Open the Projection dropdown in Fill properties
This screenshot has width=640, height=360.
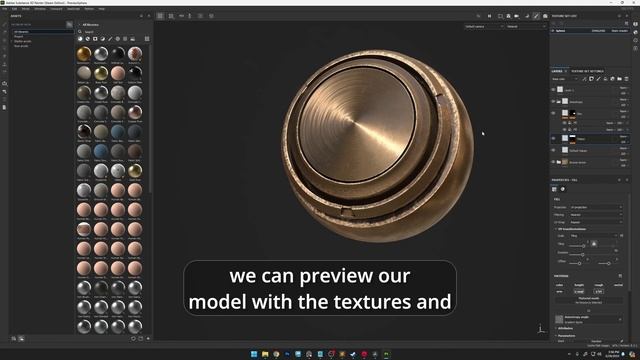[596, 207]
